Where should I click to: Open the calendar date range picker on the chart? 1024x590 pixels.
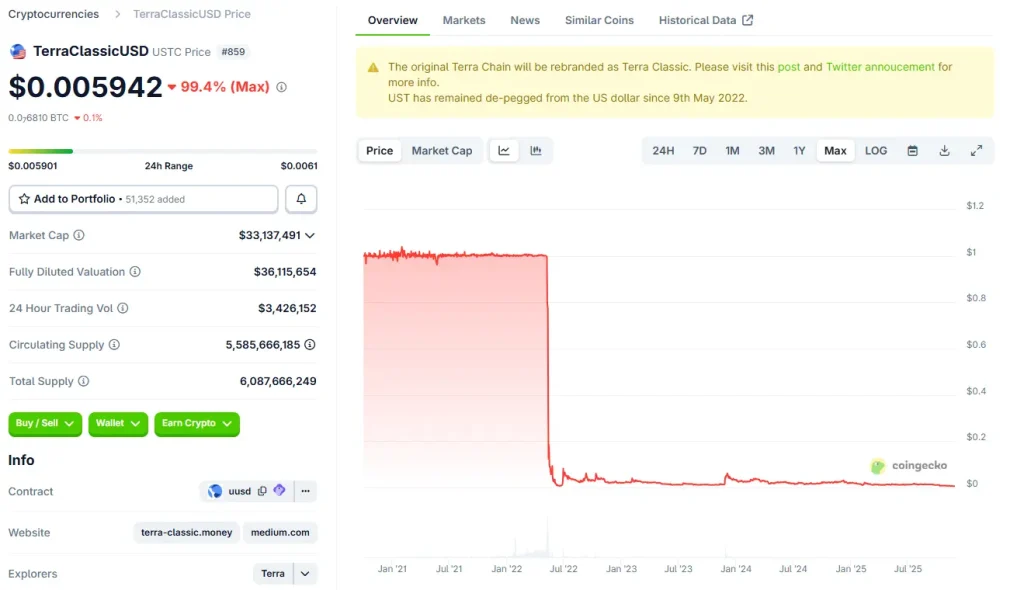click(x=913, y=150)
